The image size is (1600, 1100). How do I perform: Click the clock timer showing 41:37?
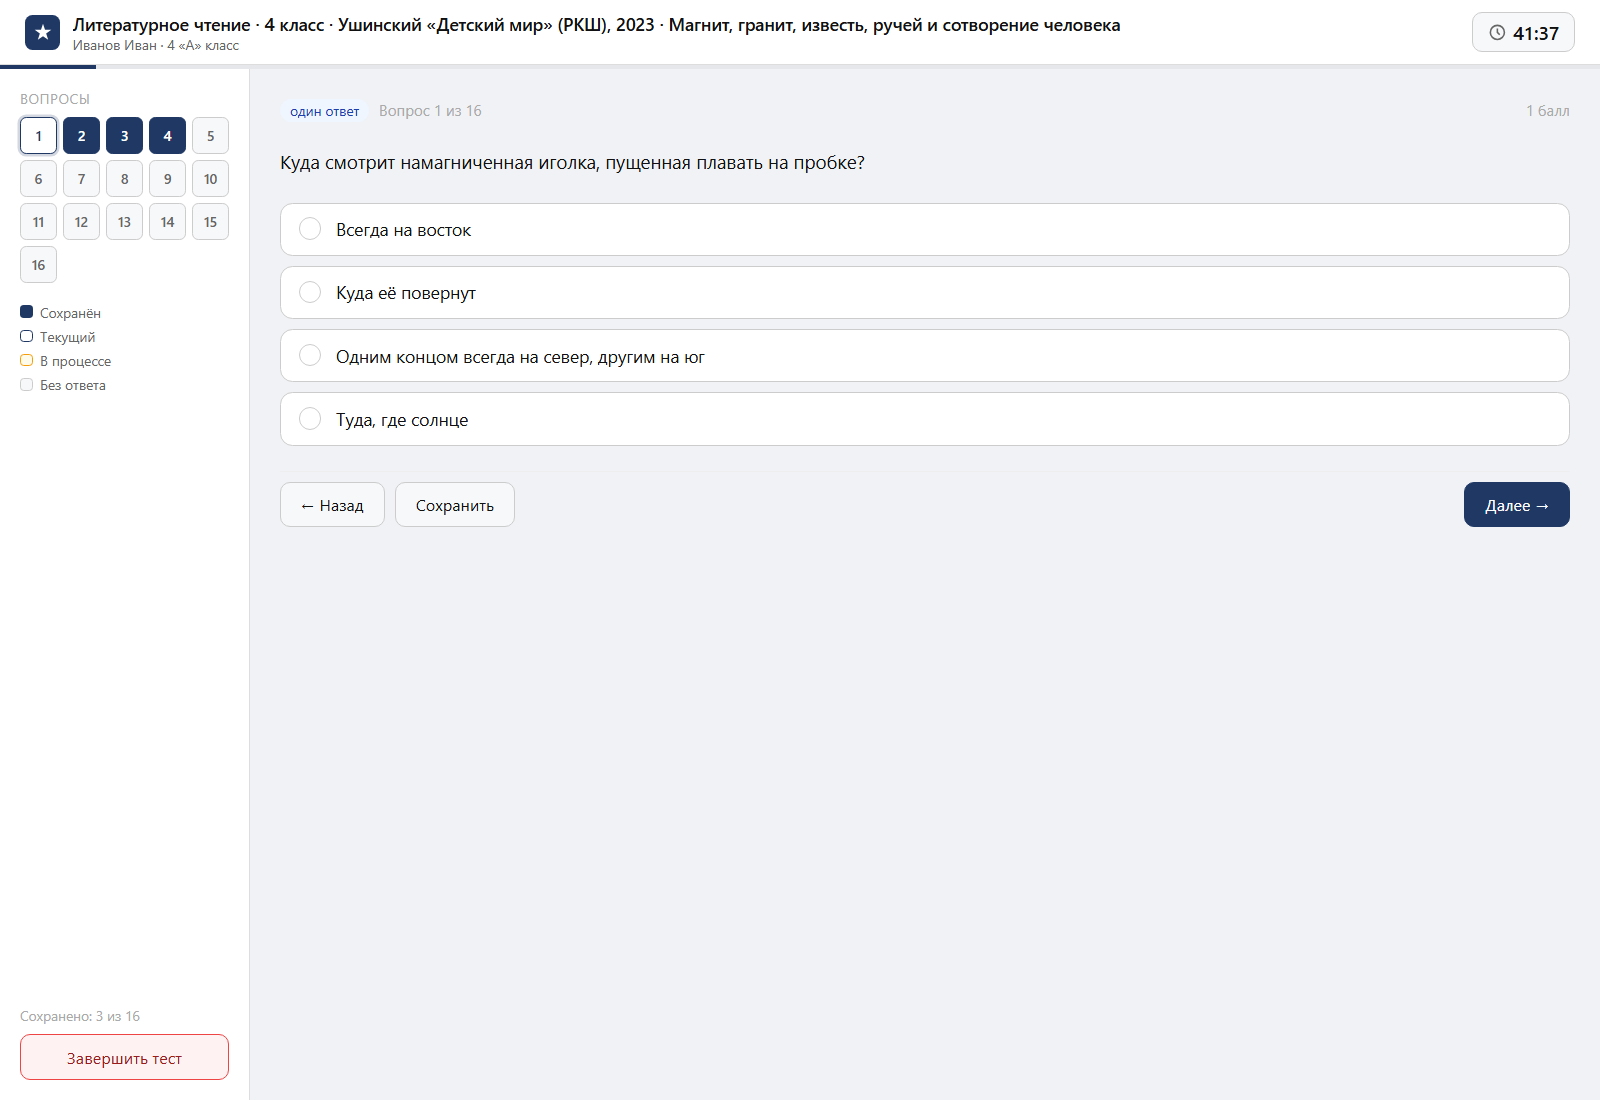point(1523,33)
